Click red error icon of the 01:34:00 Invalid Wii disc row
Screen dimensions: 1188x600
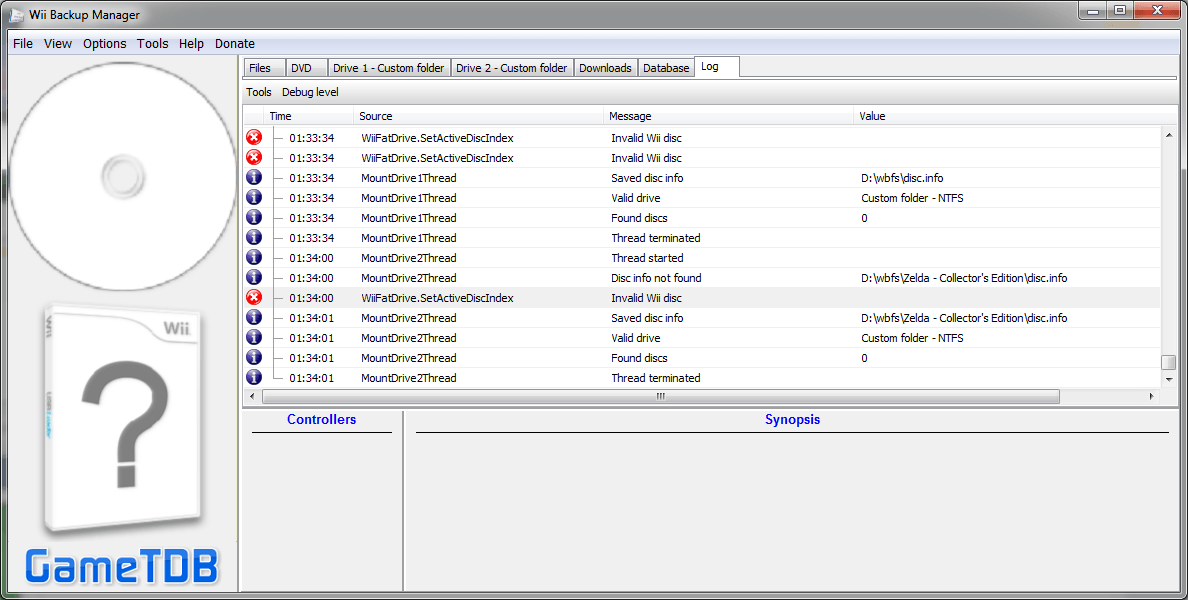[x=254, y=297]
